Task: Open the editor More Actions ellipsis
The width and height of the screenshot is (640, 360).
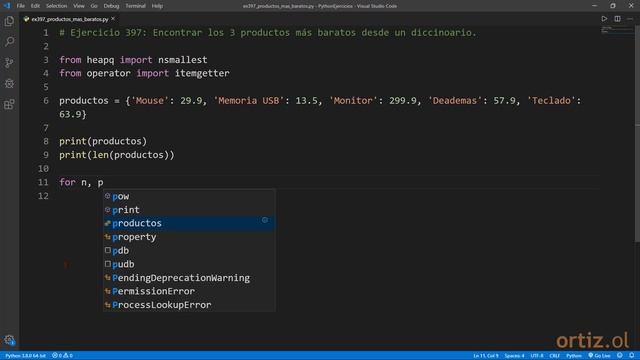Action: [x=630, y=19]
